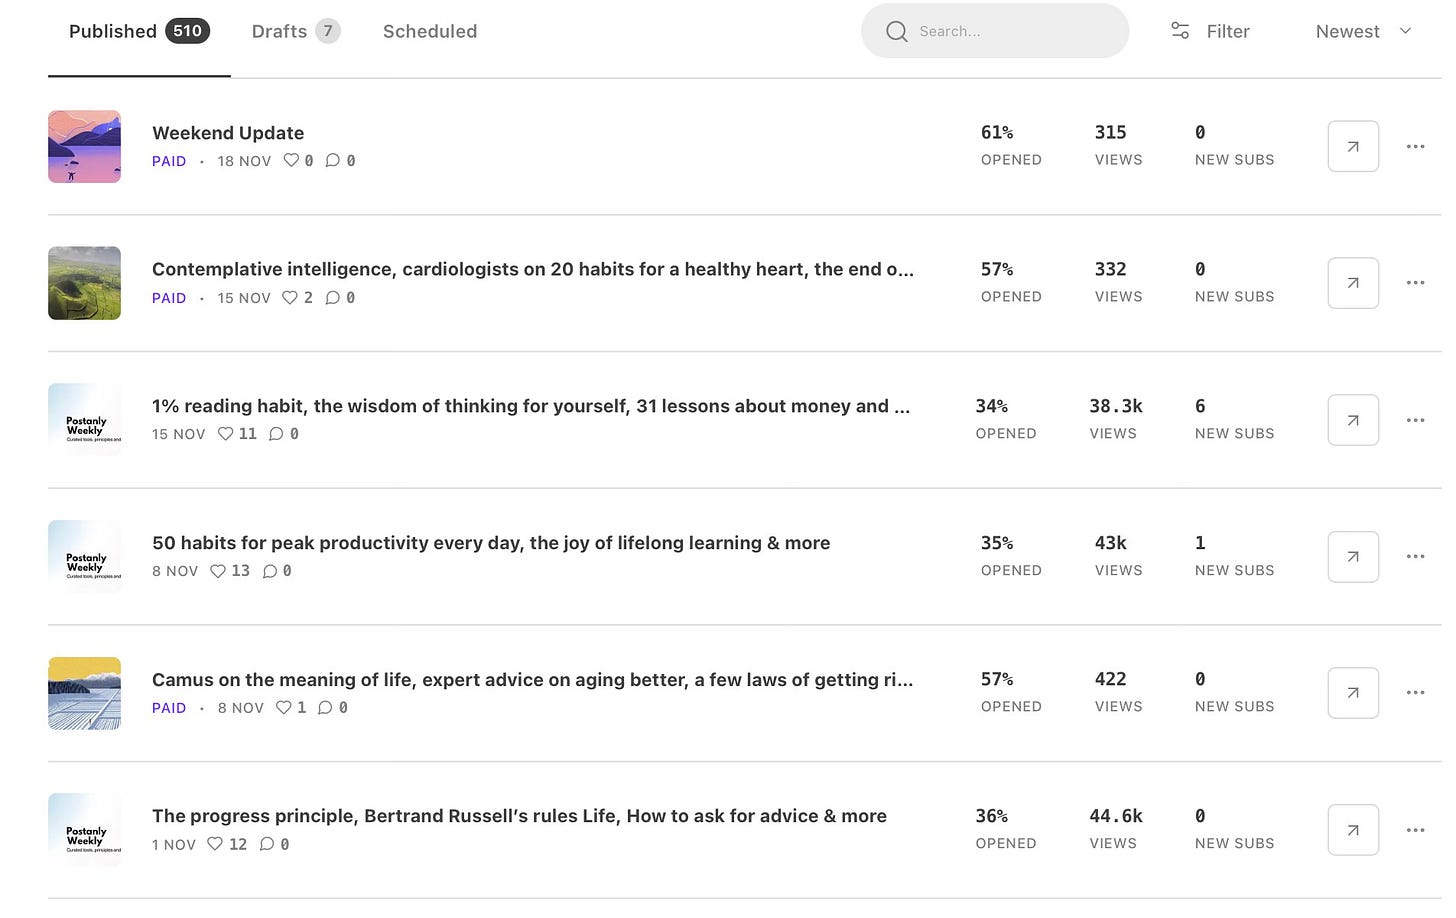Share the "Camus on the meaning of life" post
This screenshot has width=1456, height=918.
[x=1352, y=693]
